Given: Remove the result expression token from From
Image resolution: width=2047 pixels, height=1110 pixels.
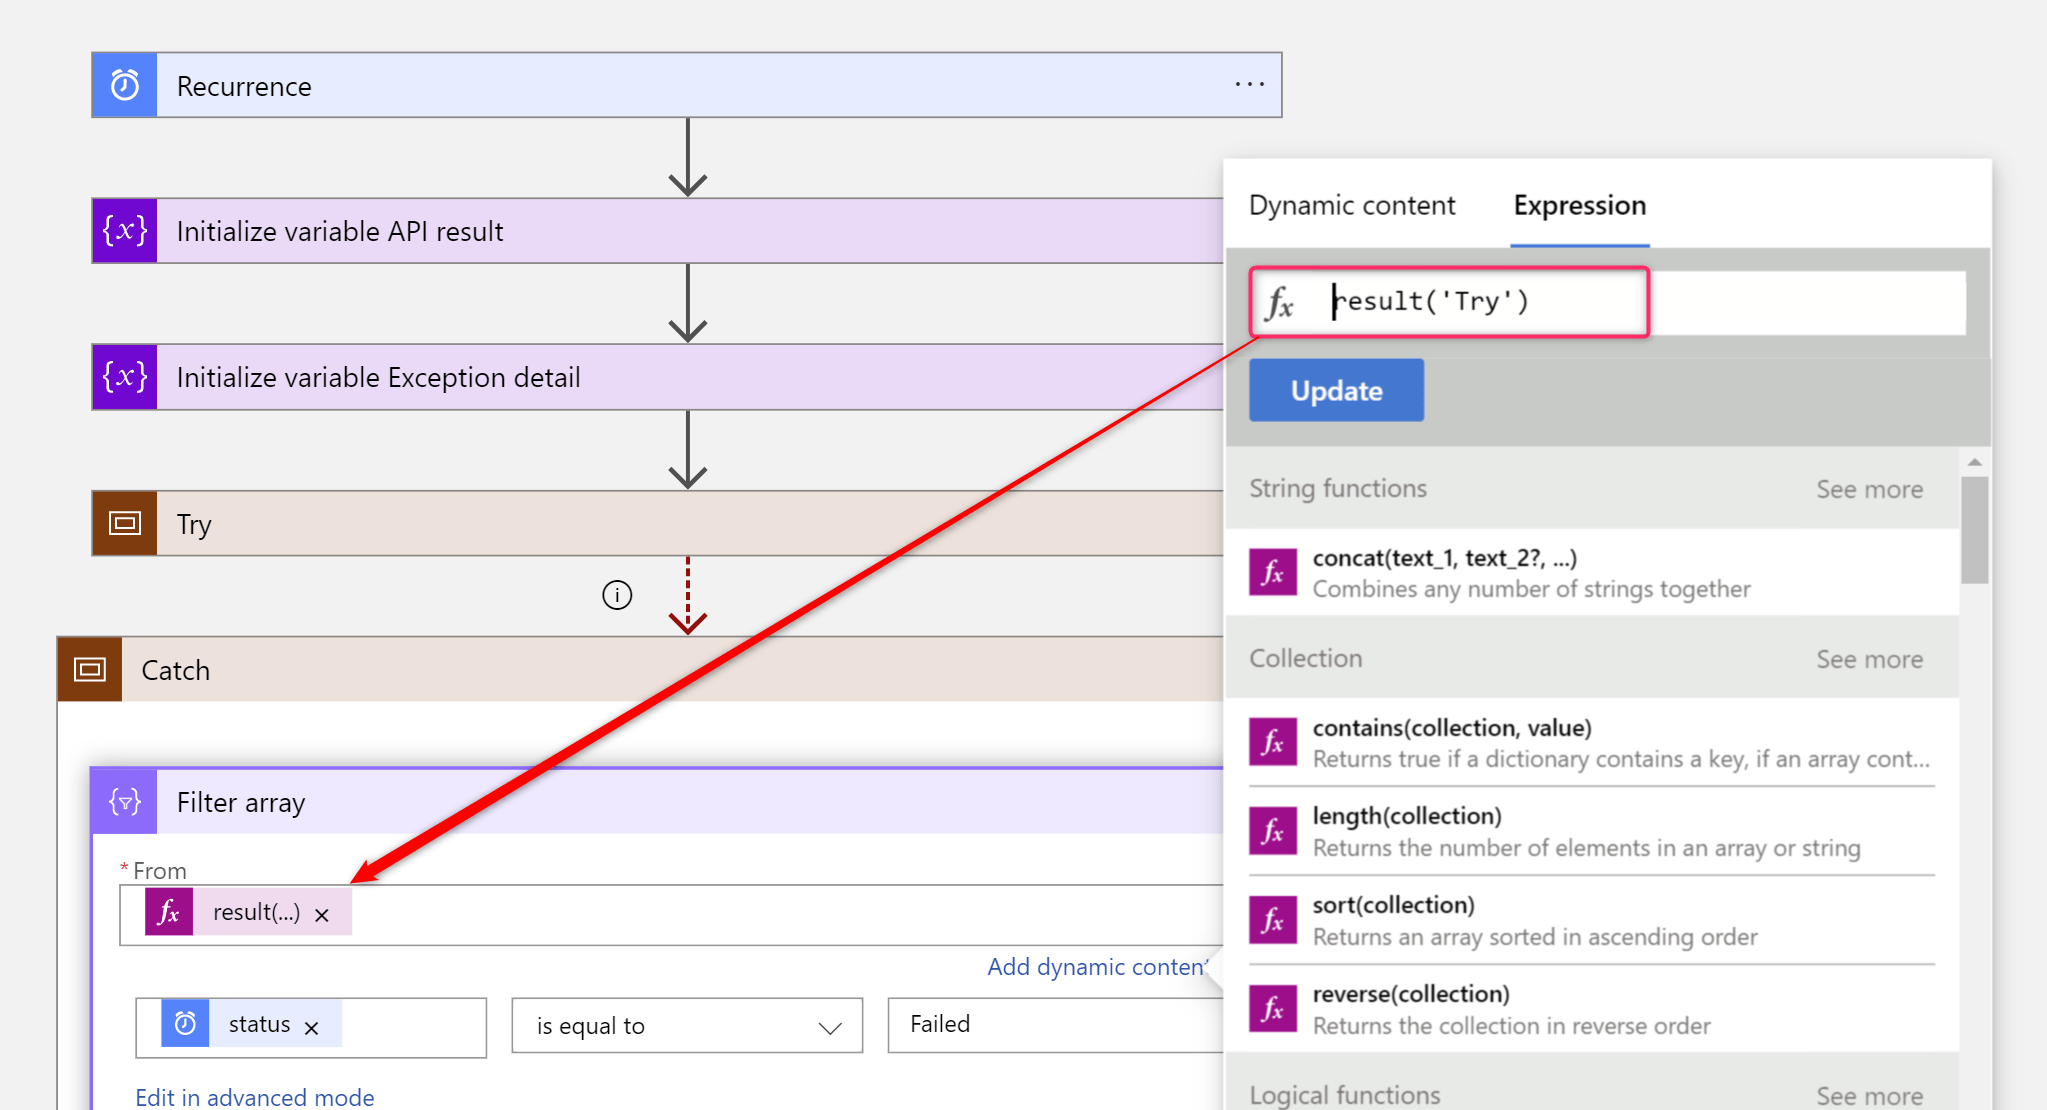Looking at the screenshot, I should (322, 912).
